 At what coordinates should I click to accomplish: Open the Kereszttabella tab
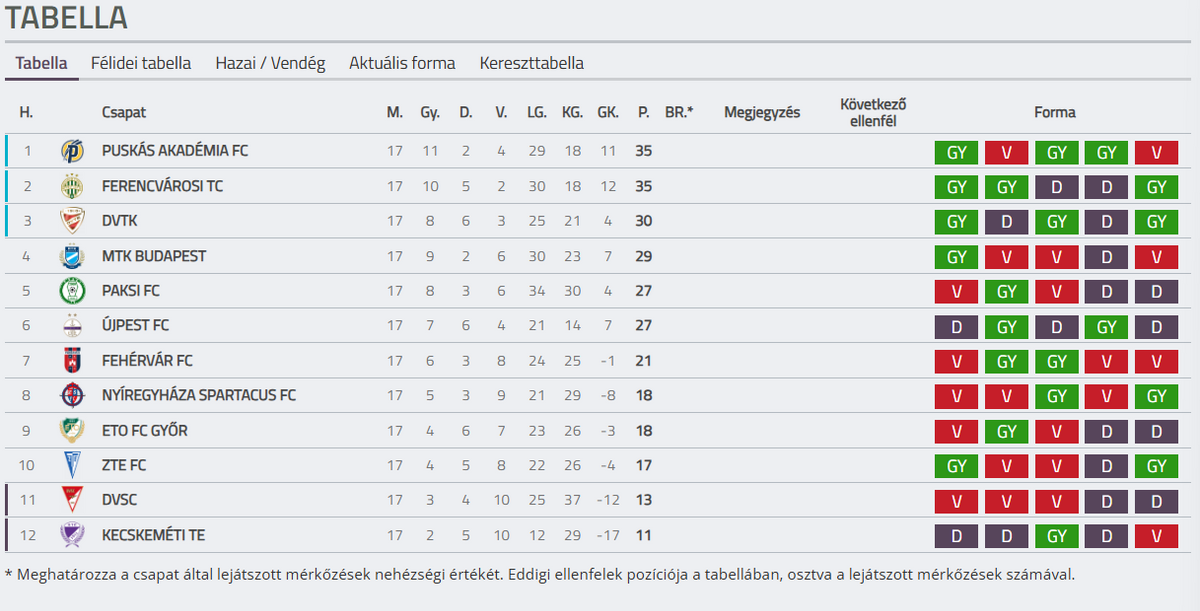pos(532,63)
